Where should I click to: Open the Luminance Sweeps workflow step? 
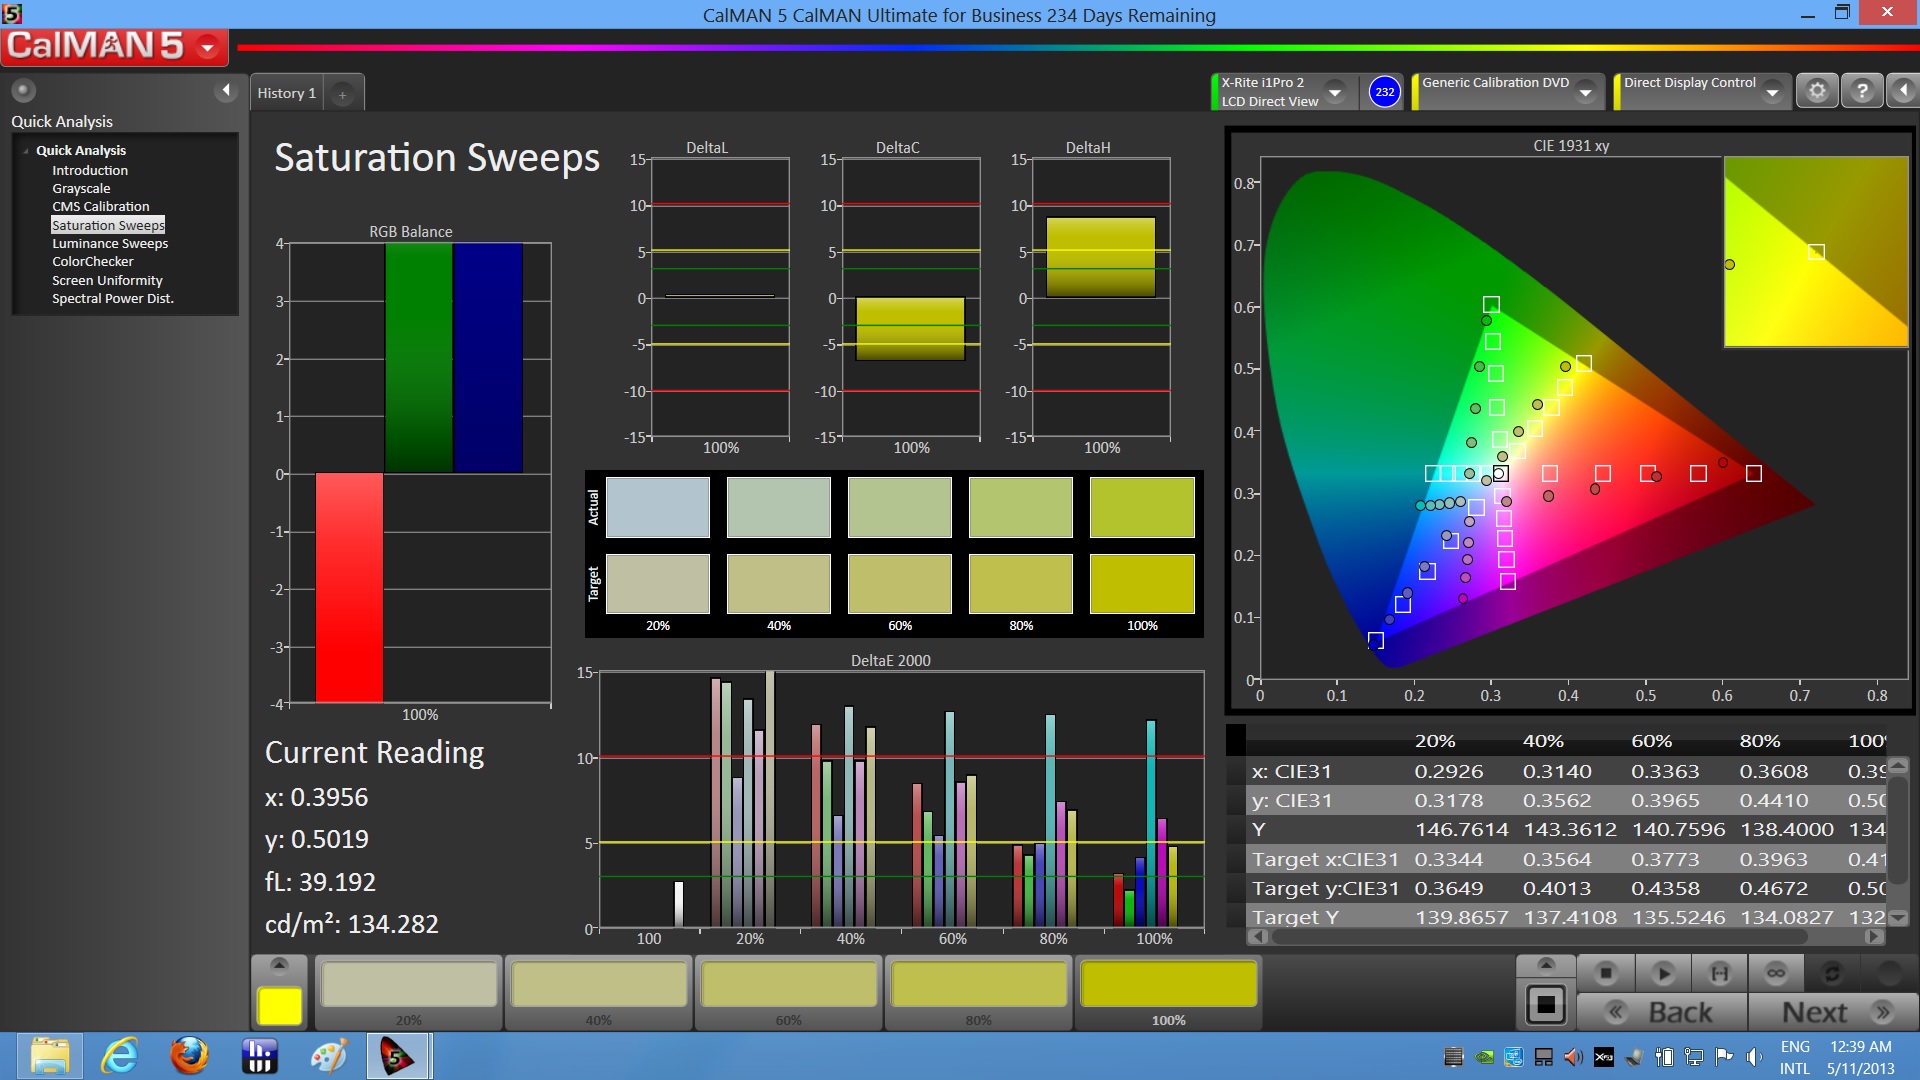coord(110,243)
